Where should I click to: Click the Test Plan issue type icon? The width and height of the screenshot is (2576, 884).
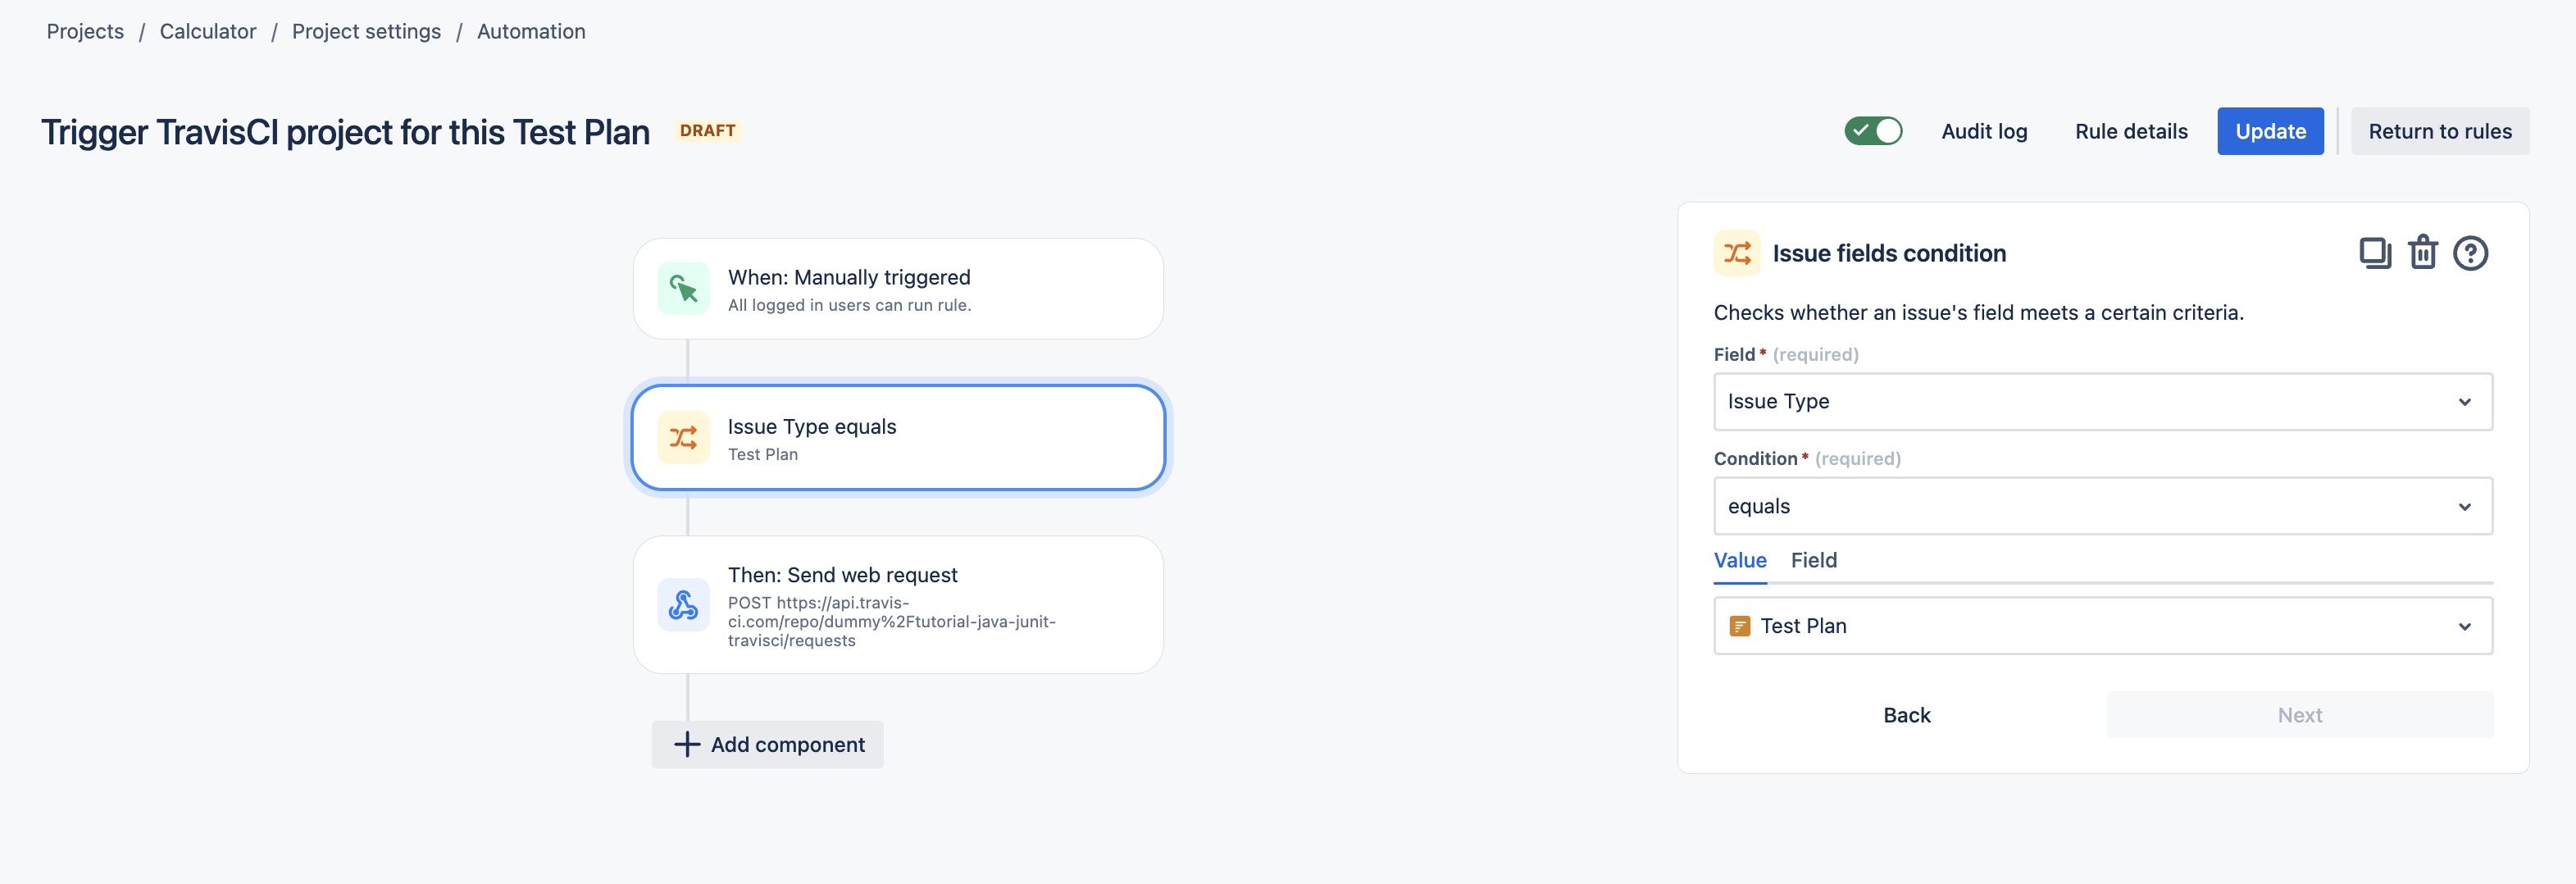point(1740,626)
